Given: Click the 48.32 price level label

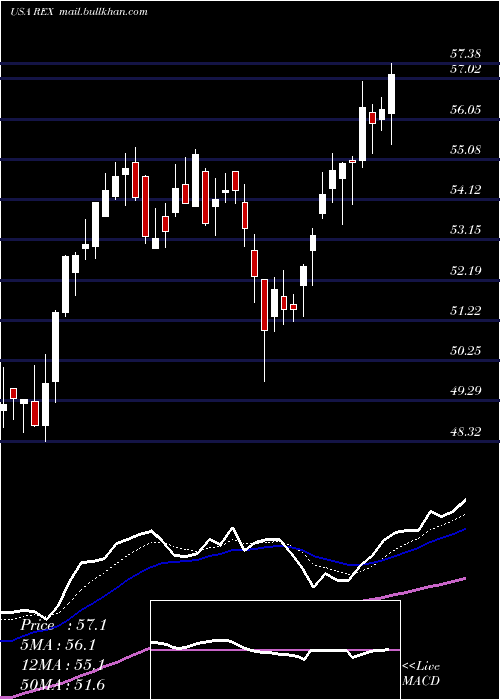Looking at the screenshot, I should coord(465,432).
